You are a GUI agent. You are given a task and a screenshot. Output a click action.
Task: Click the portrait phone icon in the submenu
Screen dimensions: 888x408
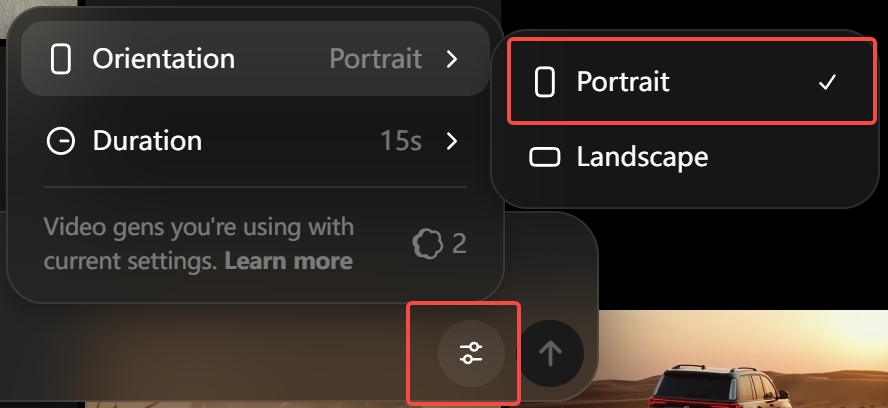click(544, 82)
